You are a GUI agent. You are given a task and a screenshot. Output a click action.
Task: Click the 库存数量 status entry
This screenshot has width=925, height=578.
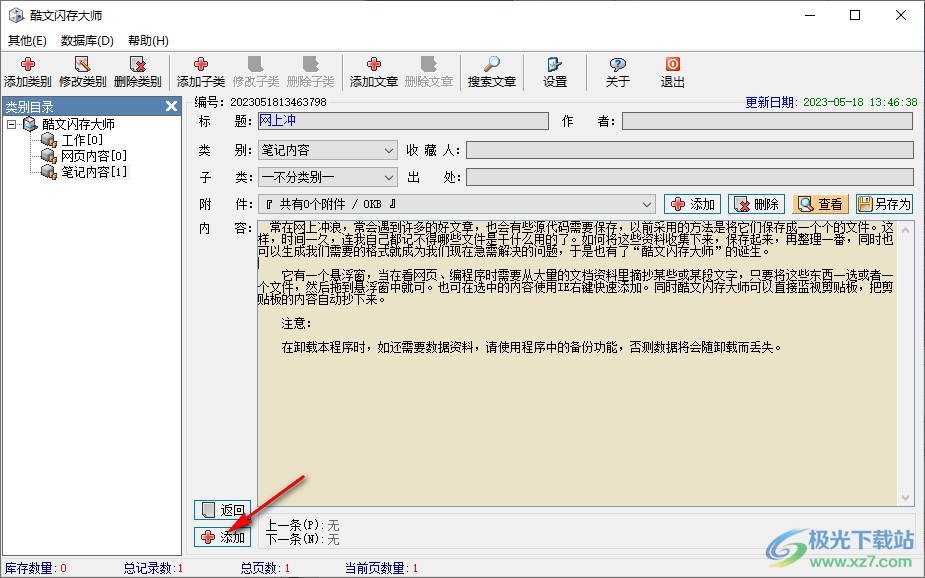35,569
